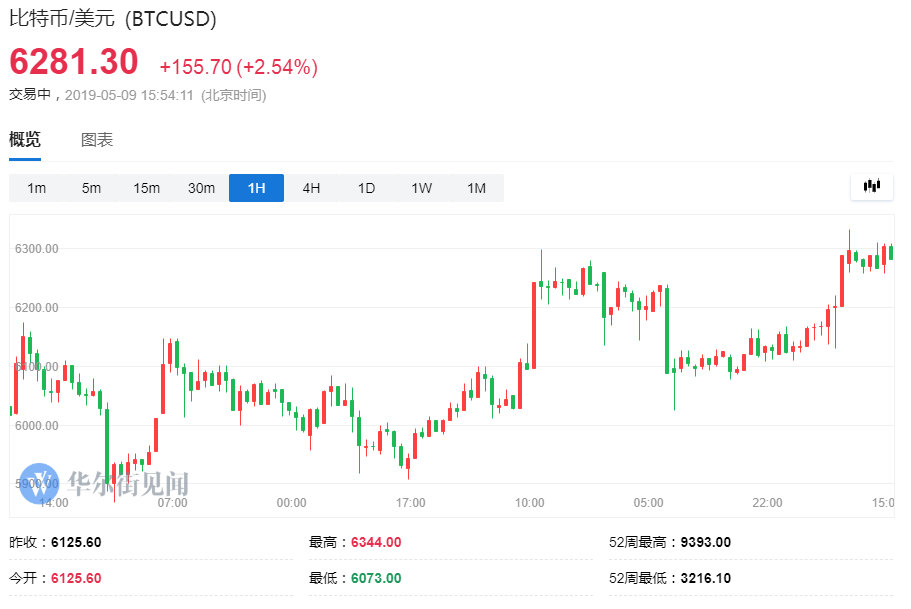Click the 6281.30 current price

(74, 63)
